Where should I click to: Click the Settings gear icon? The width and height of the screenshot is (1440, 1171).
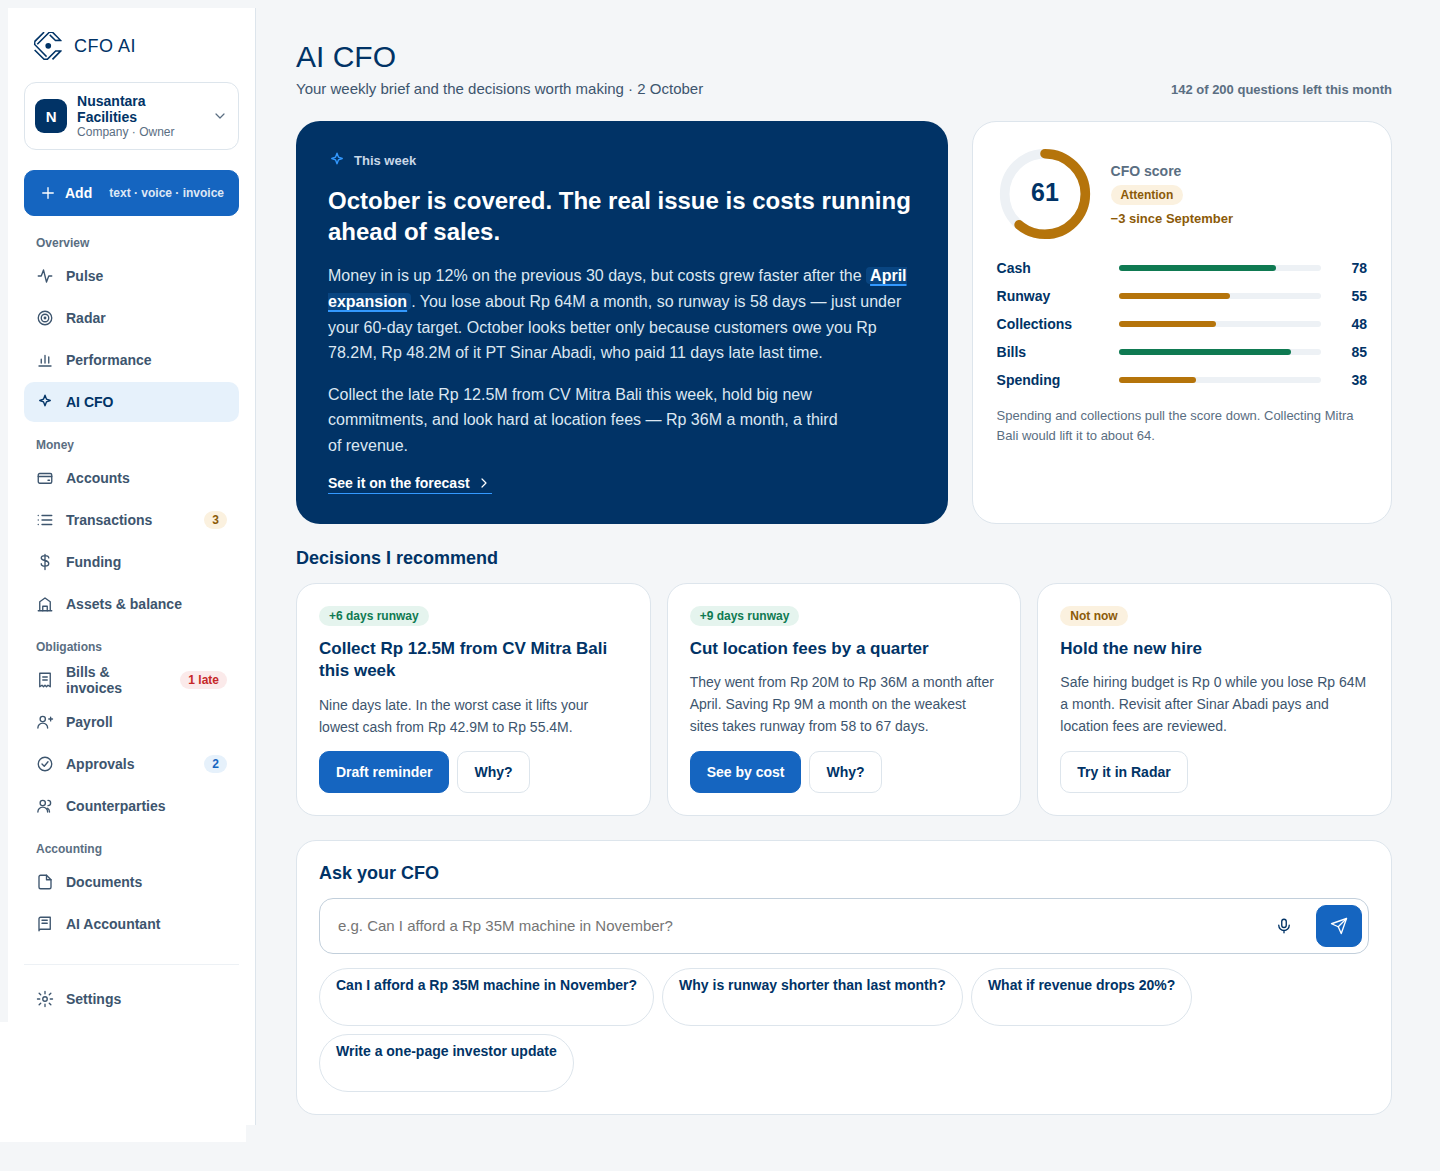[x=45, y=999]
